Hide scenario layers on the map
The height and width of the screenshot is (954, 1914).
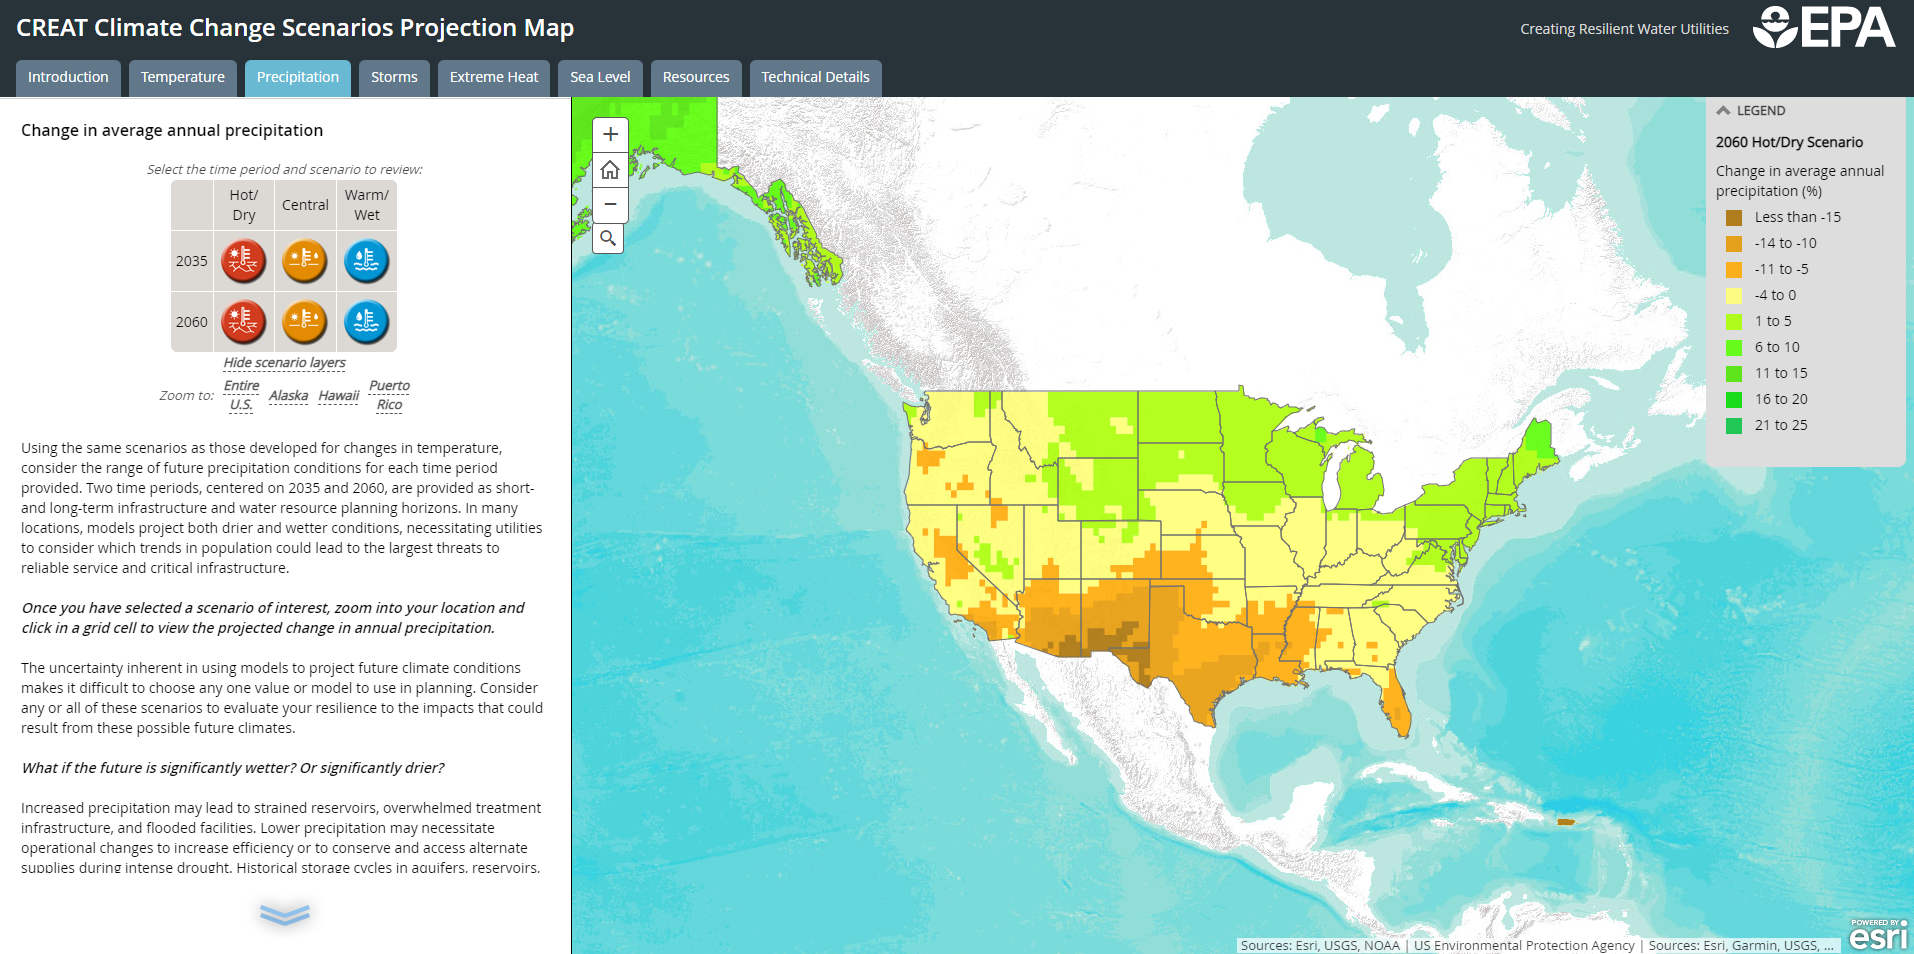(284, 363)
